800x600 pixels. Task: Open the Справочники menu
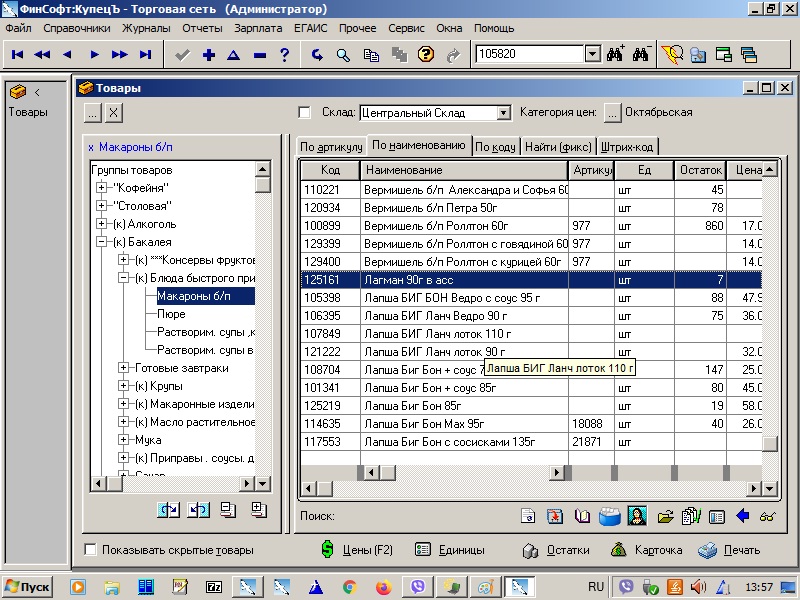pyautogui.click(x=77, y=28)
